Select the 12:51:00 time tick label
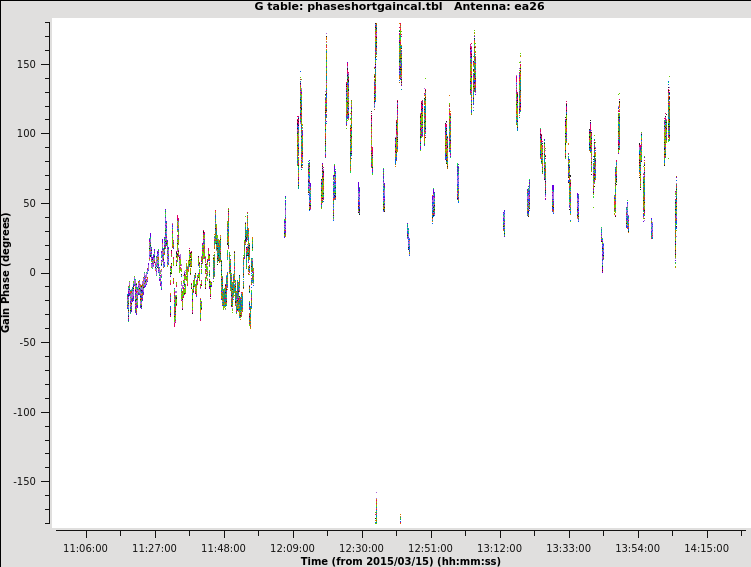 (430, 548)
